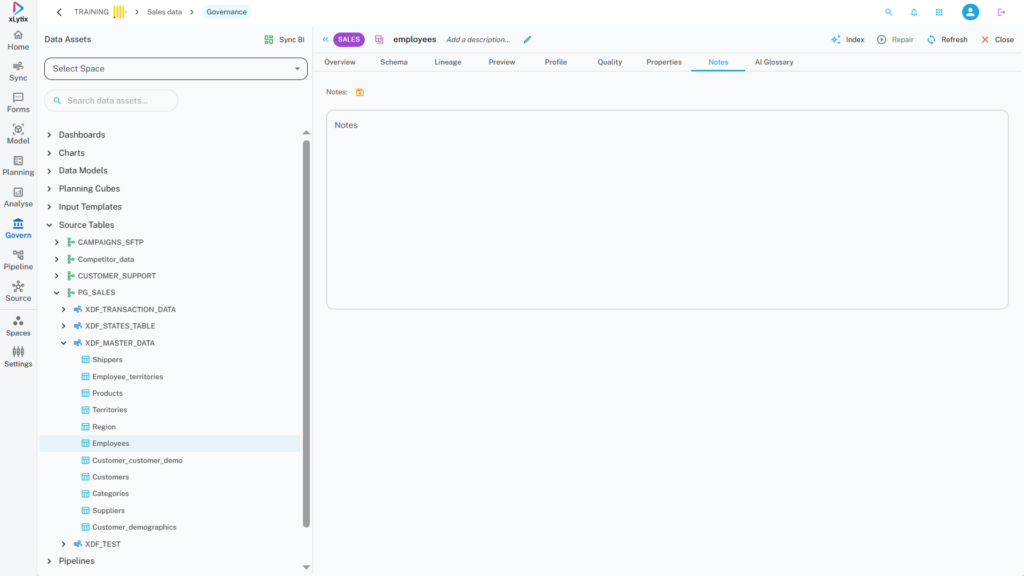Select the Customers table in tree
The height and width of the screenshot is (576, 1024).
point(110,477)
